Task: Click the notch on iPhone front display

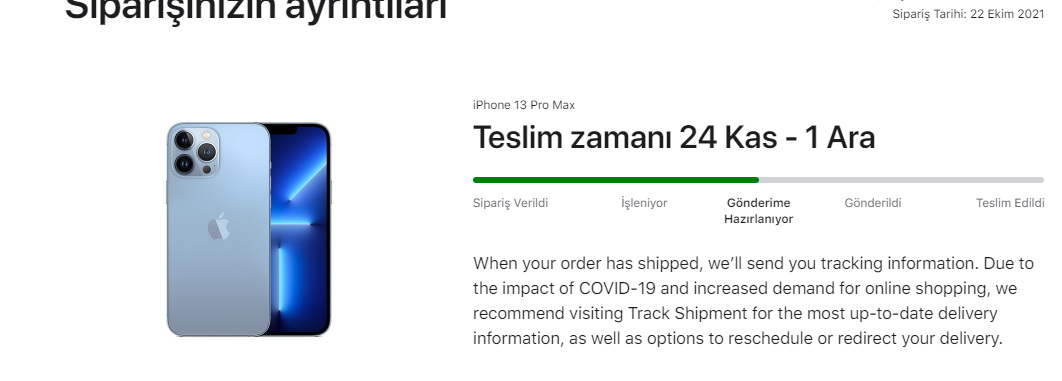Action: pyautogui.click(x=284, y=129)
